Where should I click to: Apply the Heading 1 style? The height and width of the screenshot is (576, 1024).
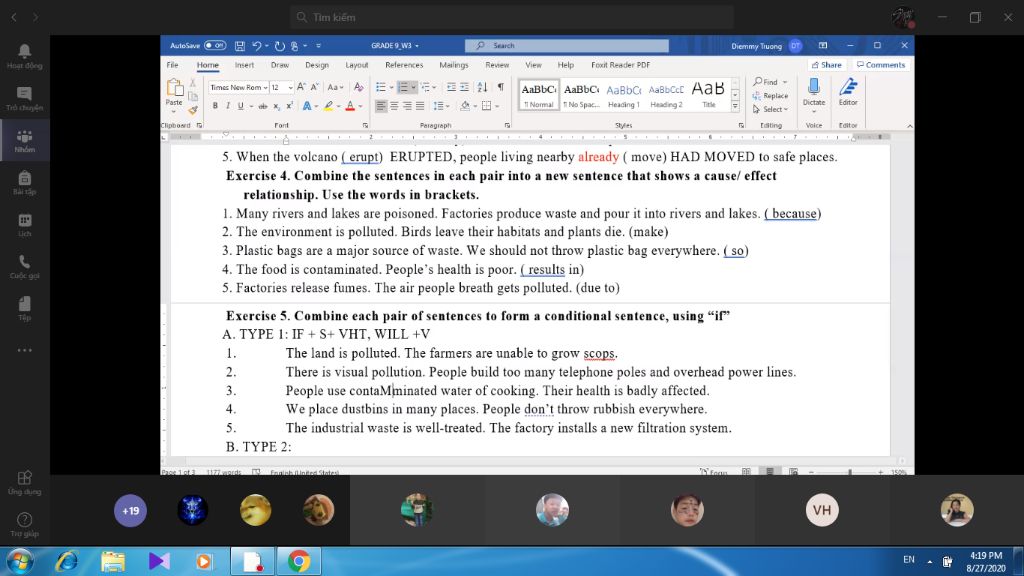point(624,95)
